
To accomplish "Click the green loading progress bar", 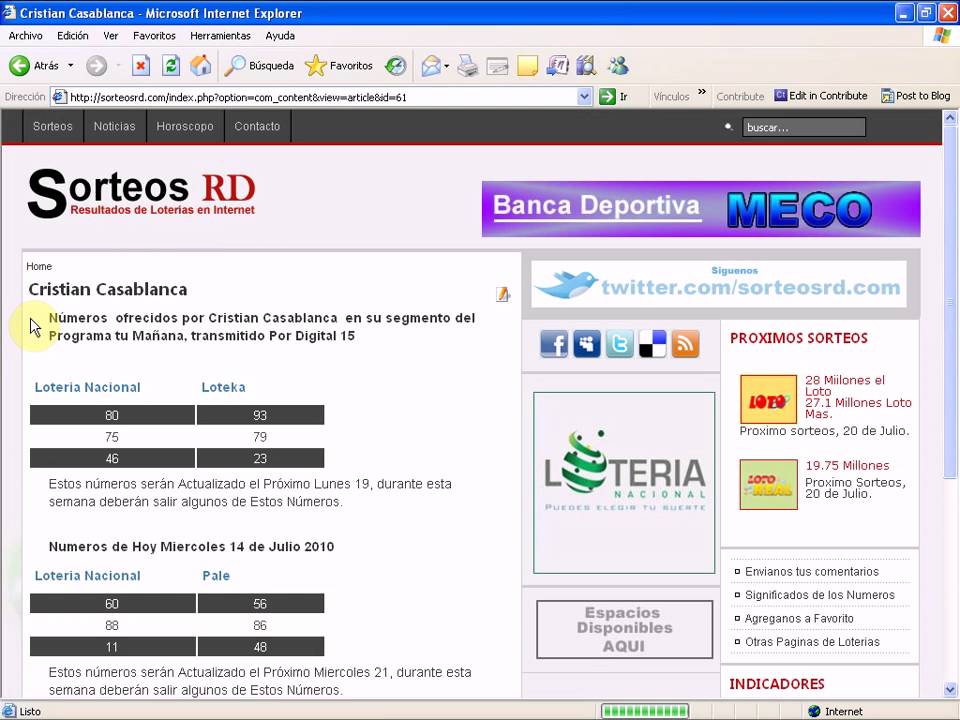I will 645,711.
